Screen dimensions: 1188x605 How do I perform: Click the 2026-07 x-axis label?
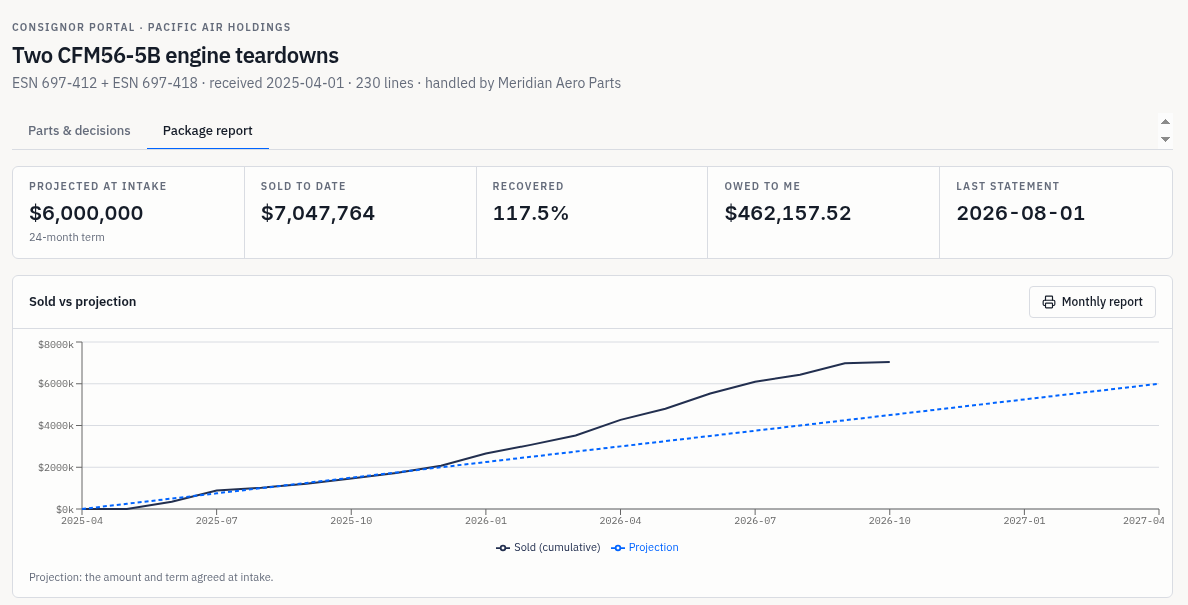pyautogui.click(x=755, y=521)
